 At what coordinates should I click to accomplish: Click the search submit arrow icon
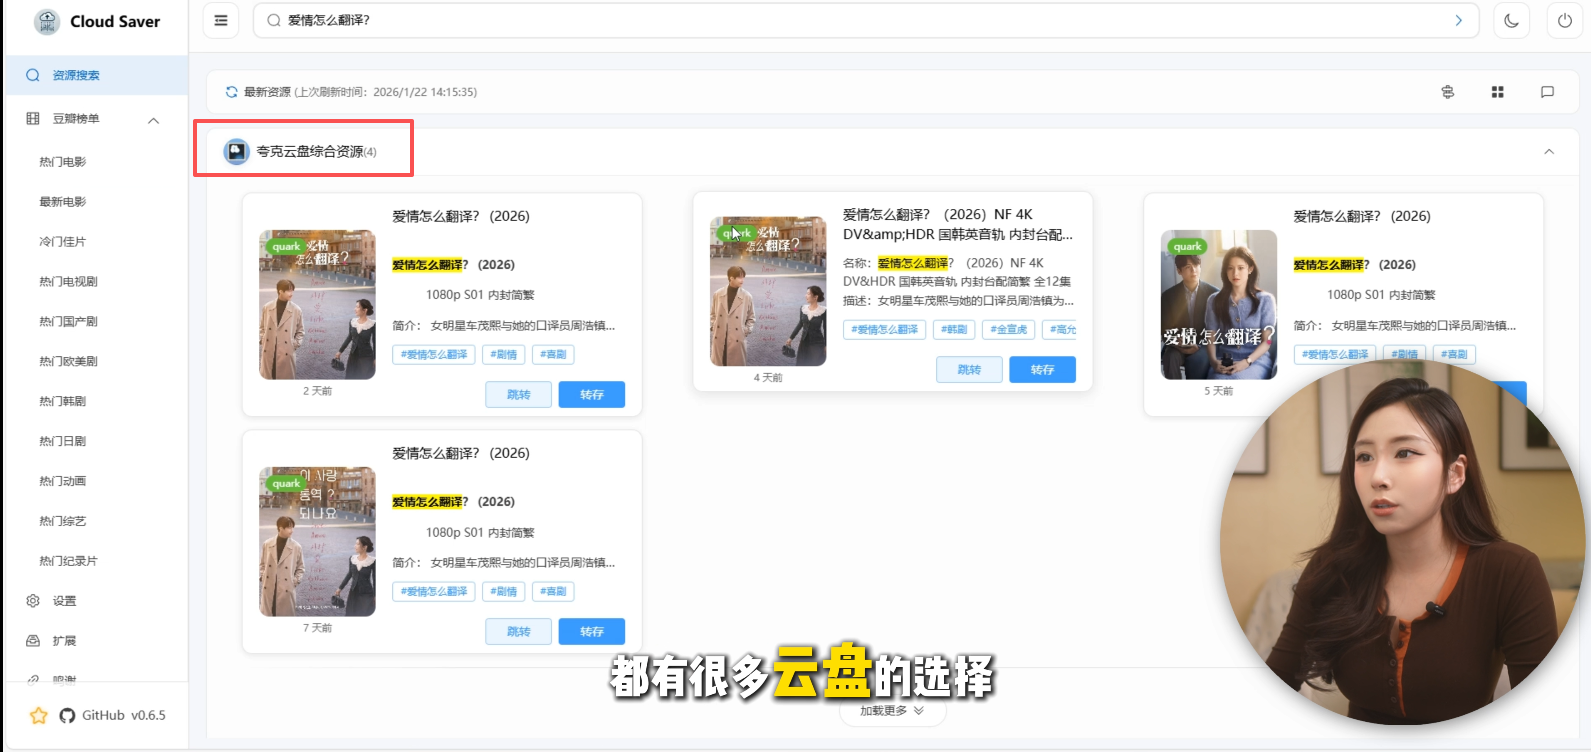pos(1458,20)
